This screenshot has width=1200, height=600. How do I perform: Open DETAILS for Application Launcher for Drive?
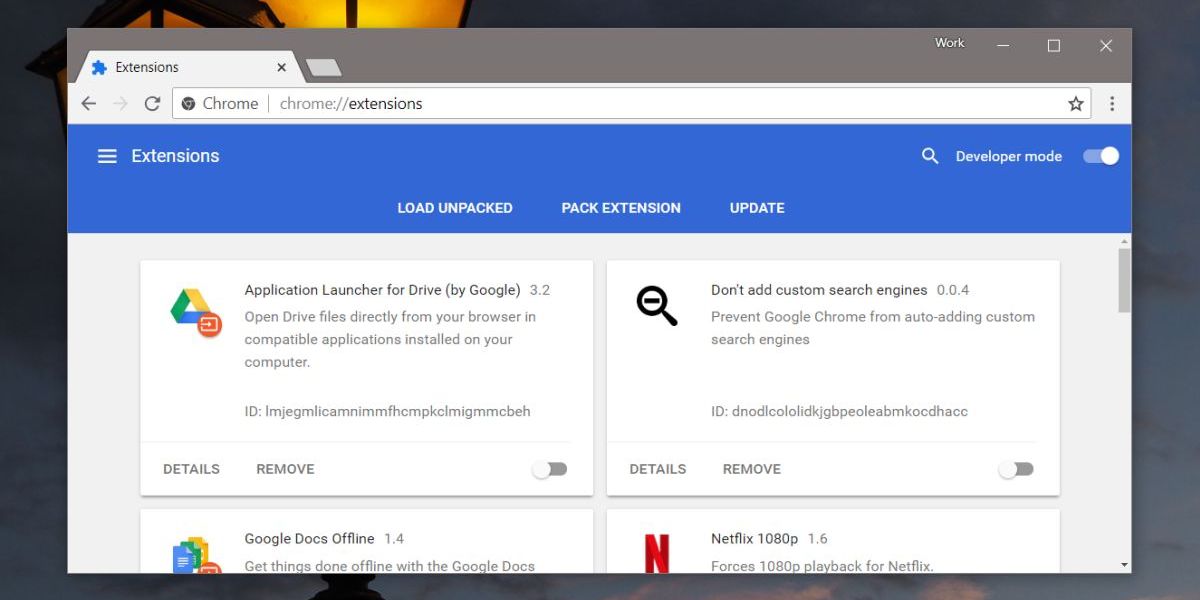pos(191,469)
